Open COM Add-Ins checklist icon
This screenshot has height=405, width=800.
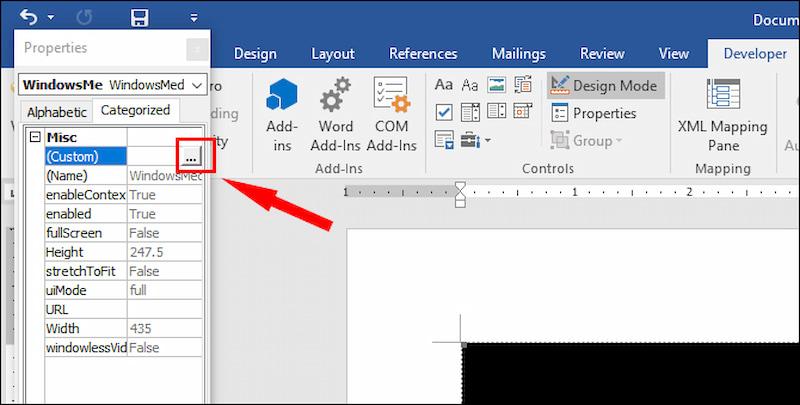point(392,94)
